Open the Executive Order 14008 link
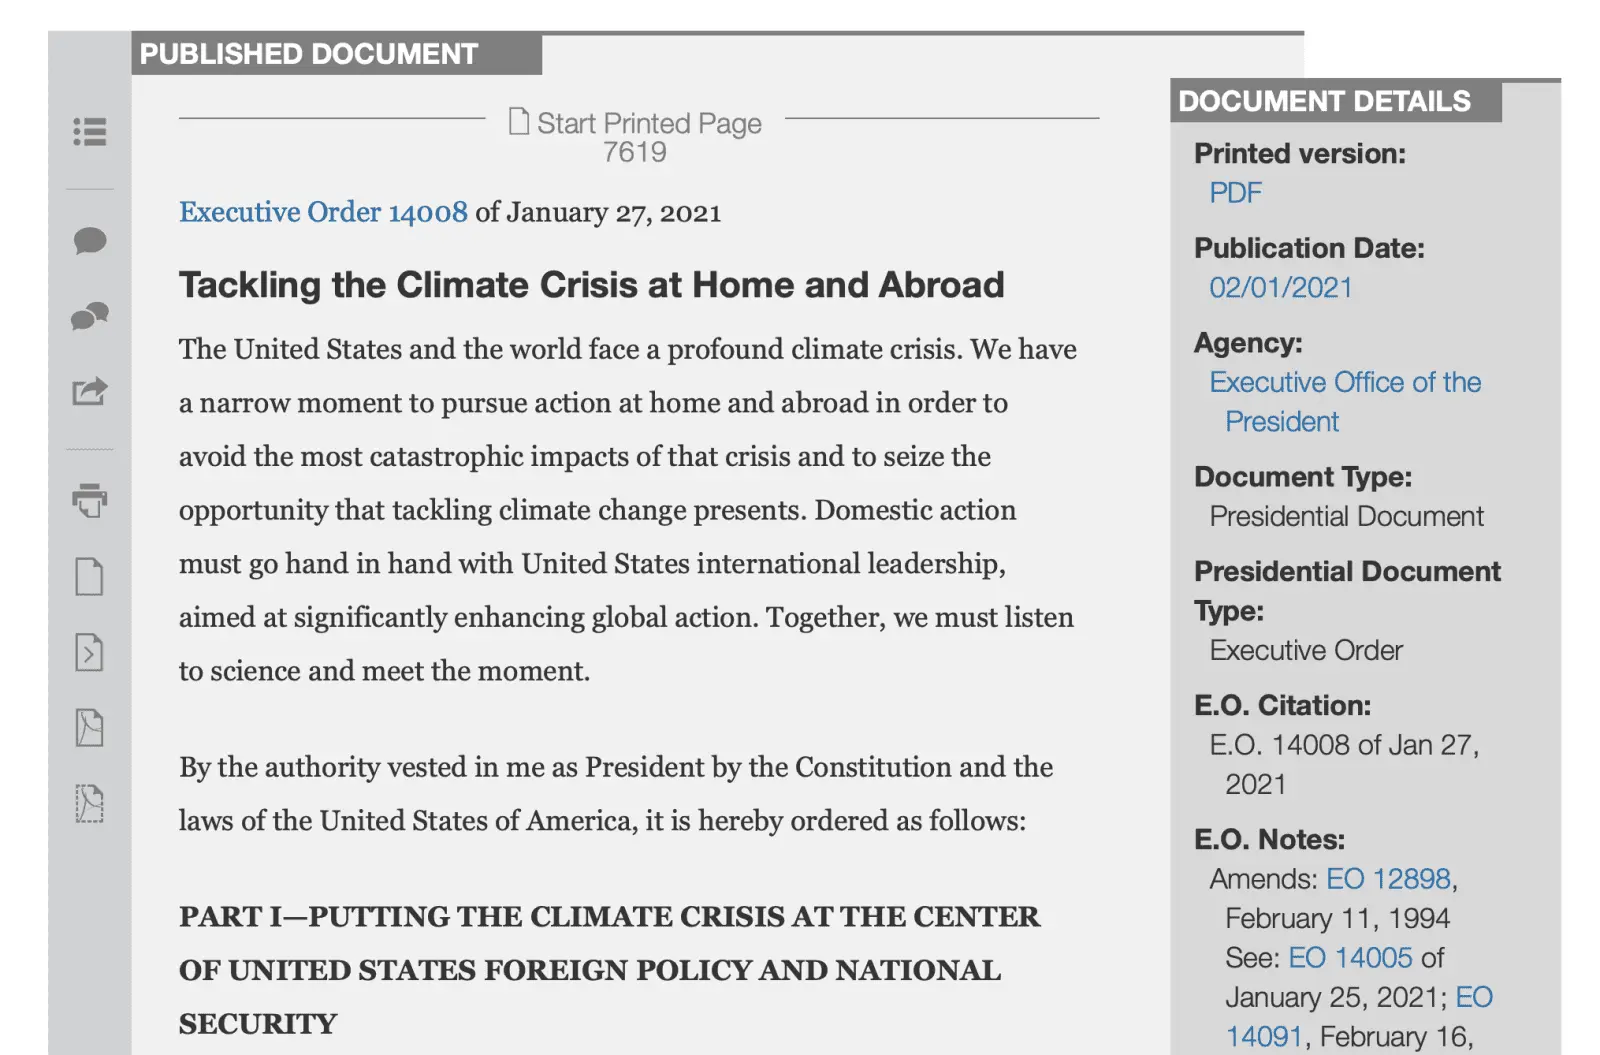This screenshot has height=1055, width=1600. point(323,212)
